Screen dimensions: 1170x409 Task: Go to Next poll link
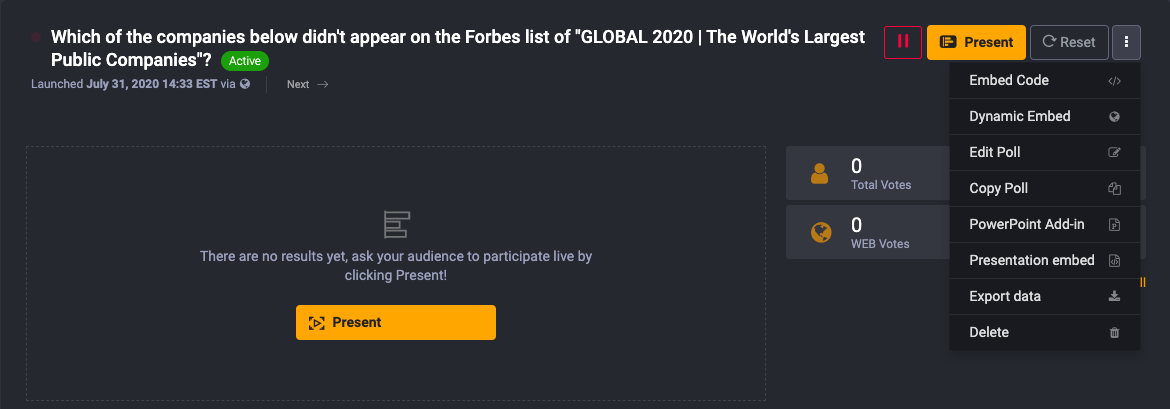point(307,84)
